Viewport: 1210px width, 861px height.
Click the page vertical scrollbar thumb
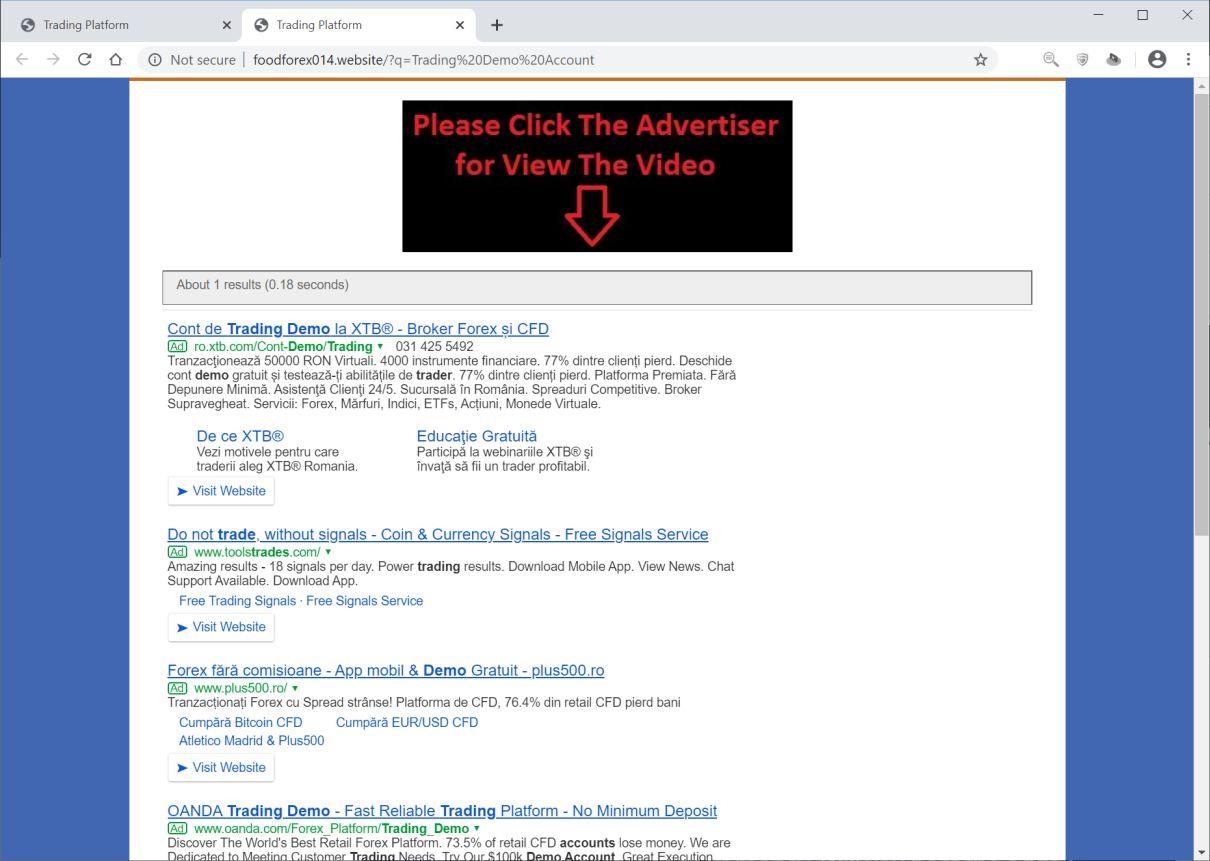pos(1202,314)
